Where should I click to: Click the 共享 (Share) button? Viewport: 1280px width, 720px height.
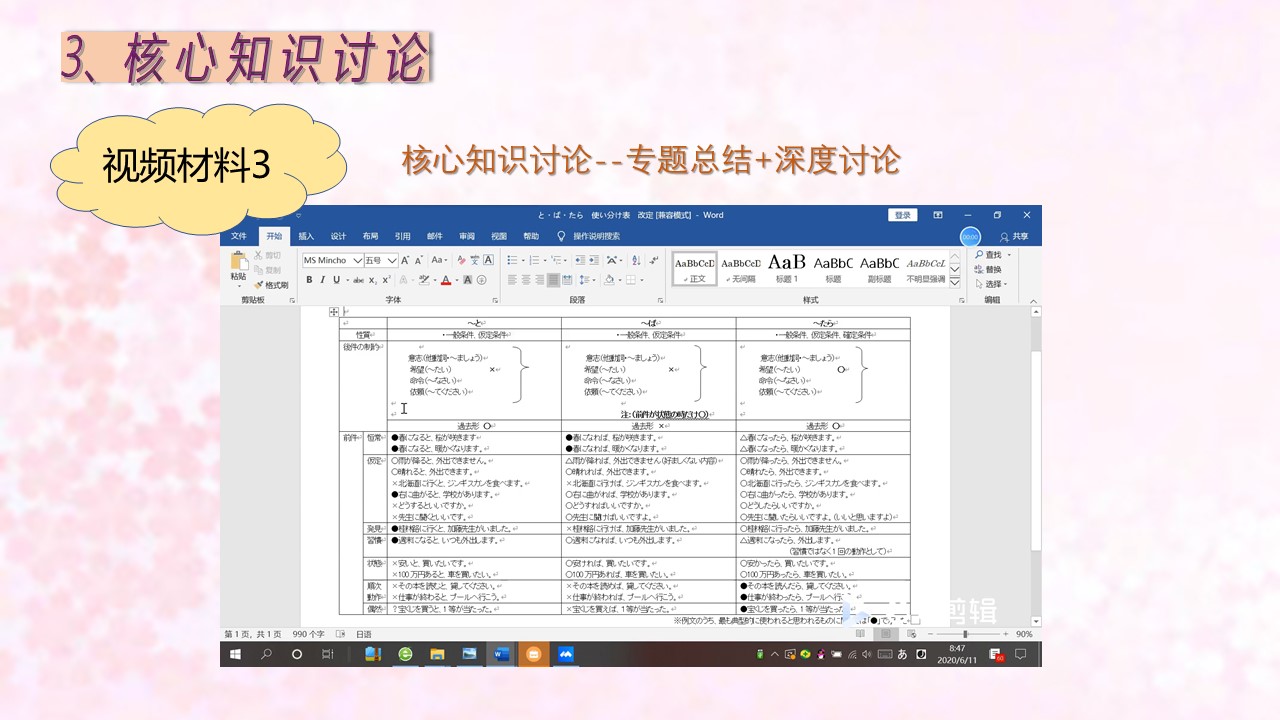(x=1013, y=236)
